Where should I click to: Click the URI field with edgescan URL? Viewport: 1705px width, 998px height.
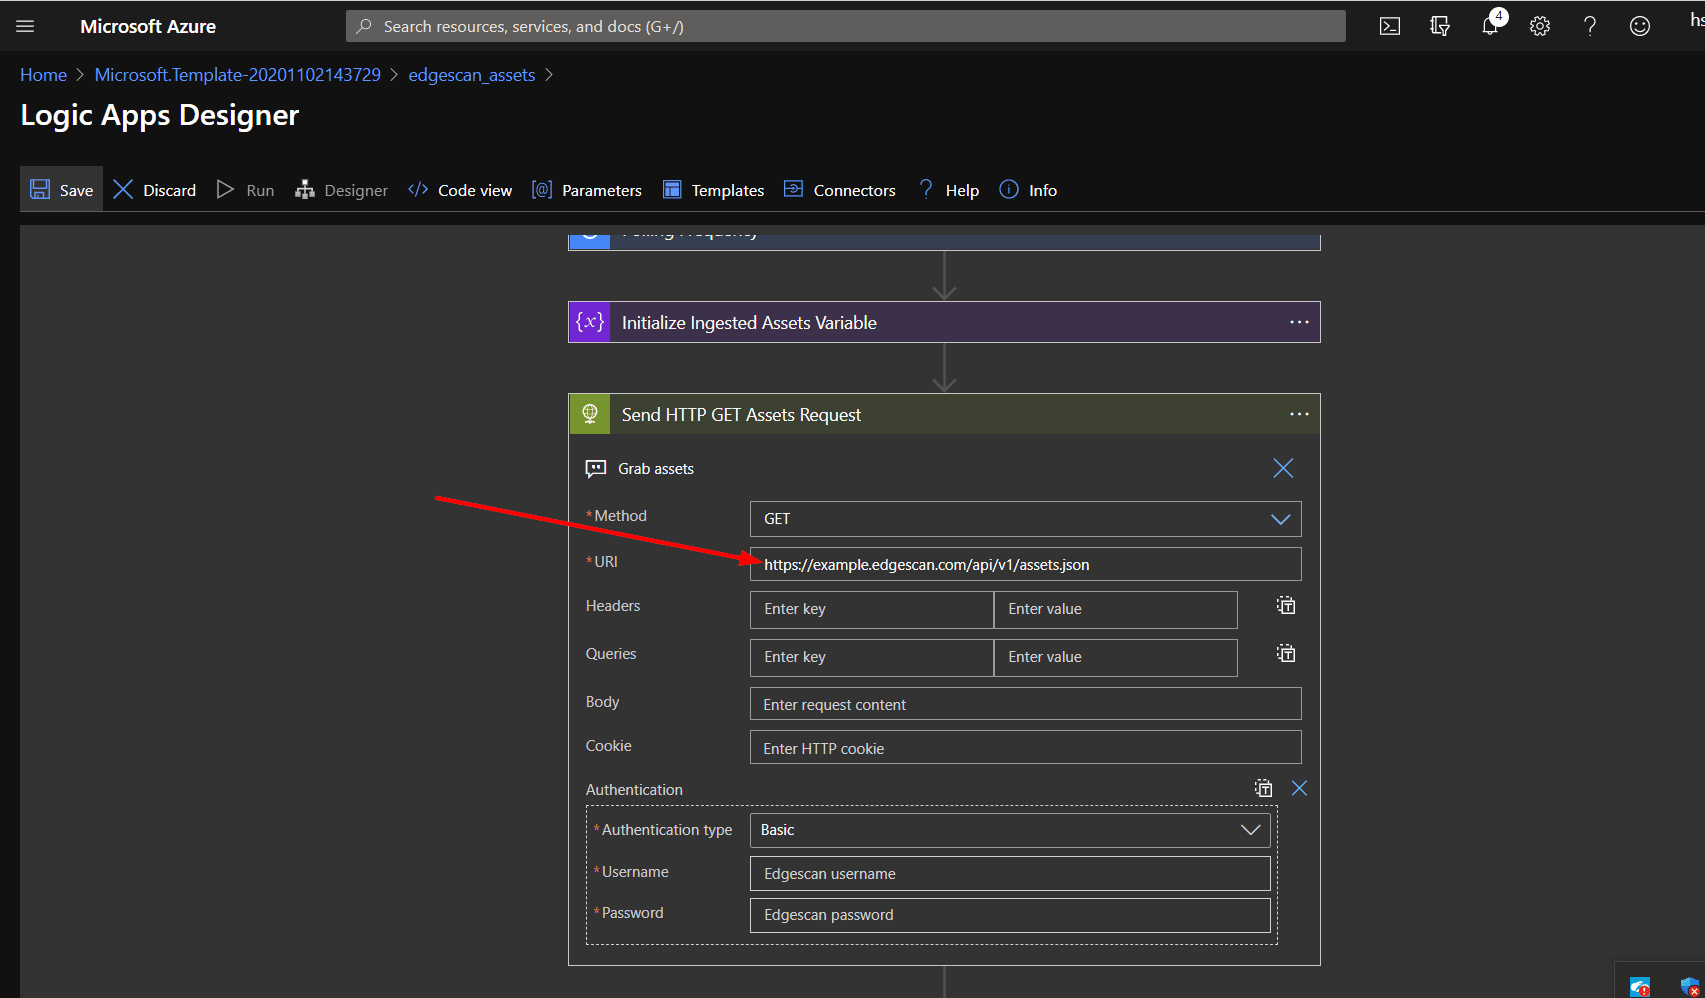(1026, 564)
